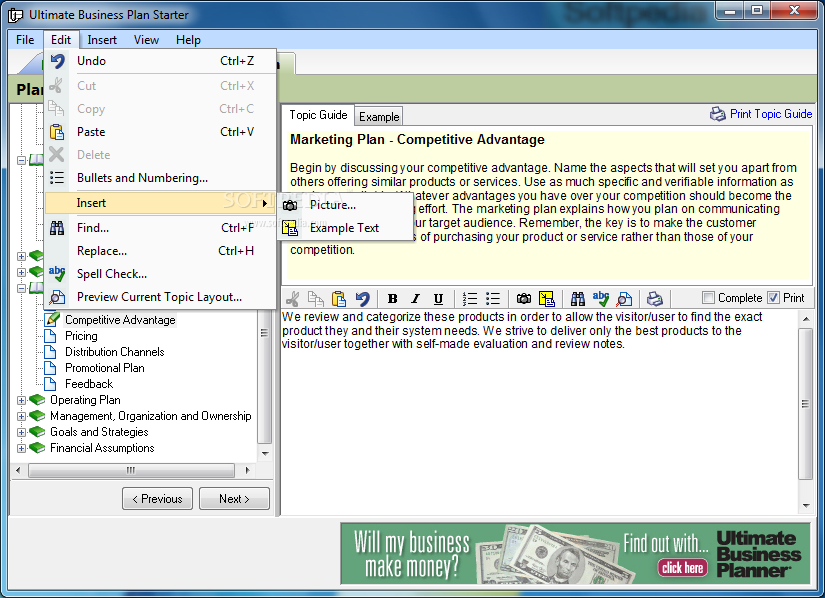Choose Example Text from Insert submenu
This screenshot has height=598, width=825.
(345, 228)
